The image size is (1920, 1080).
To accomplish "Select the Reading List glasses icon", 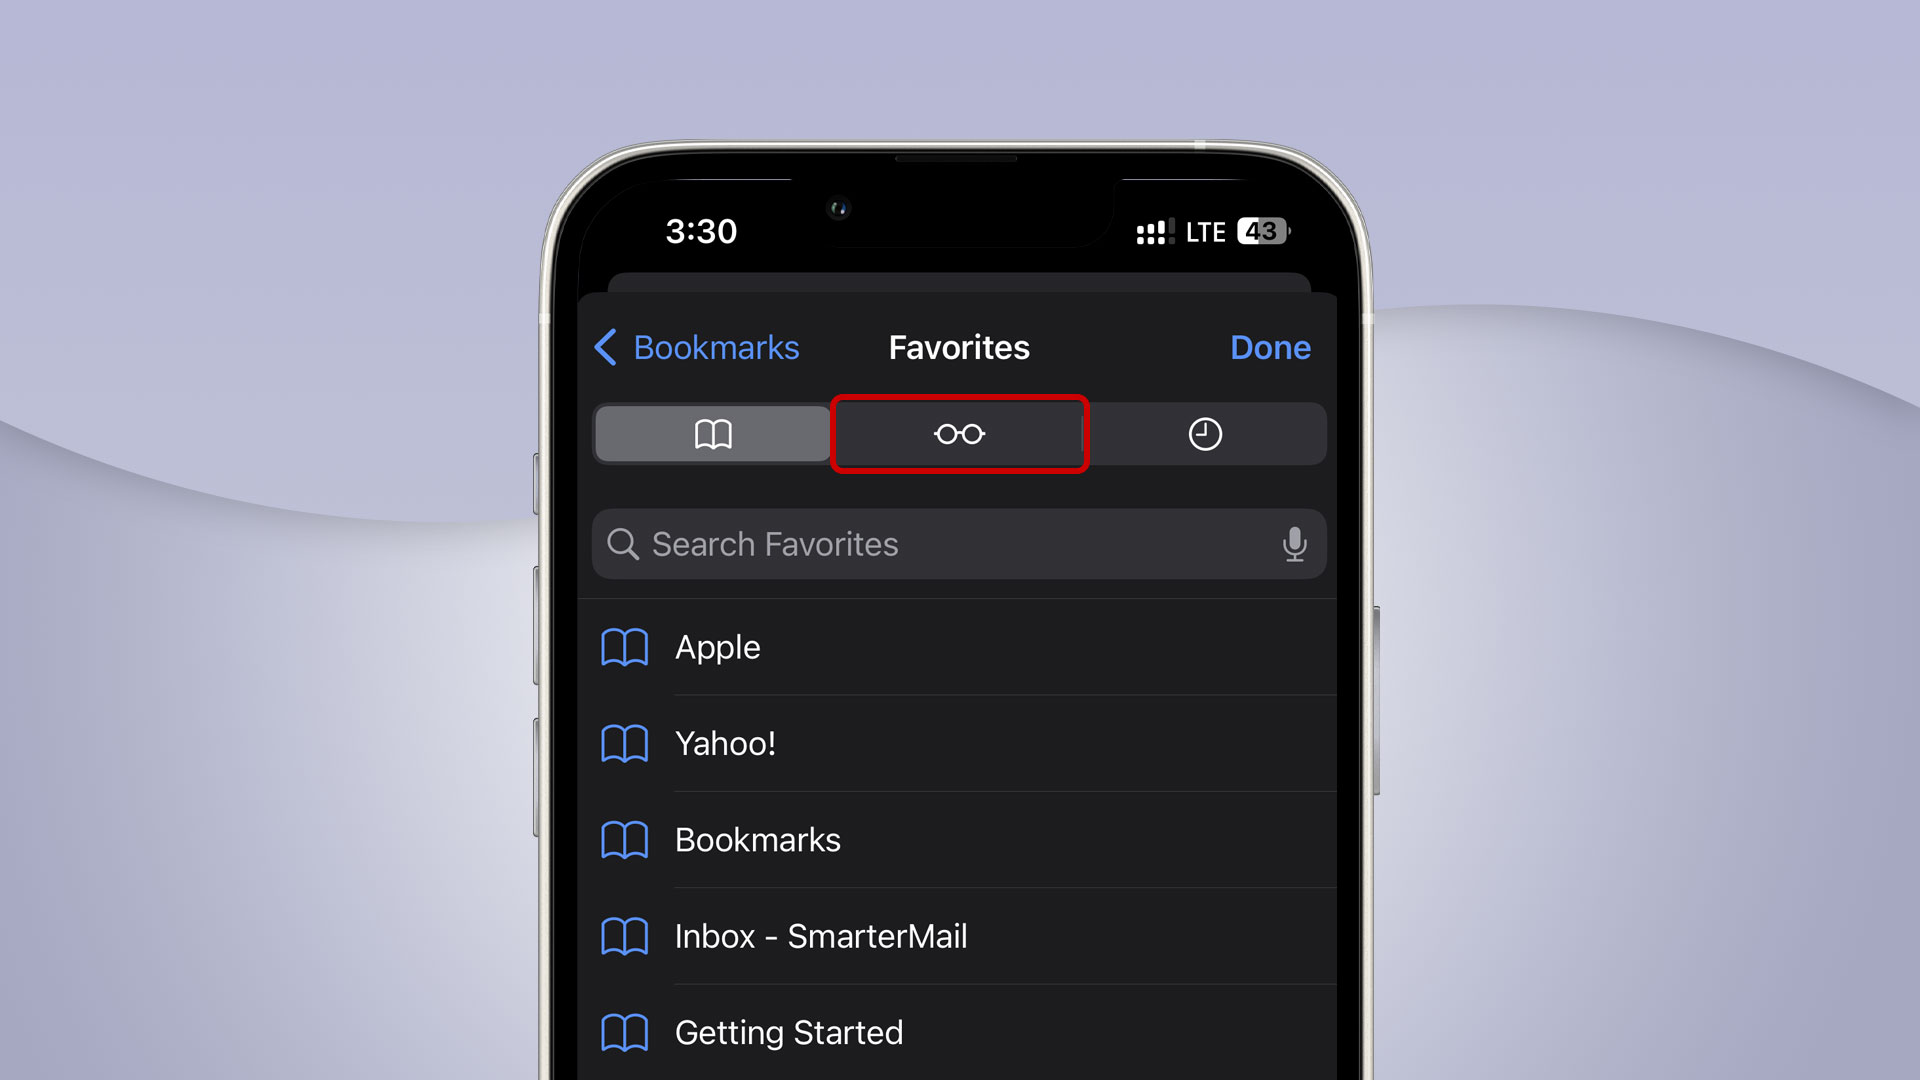I will 959,434.
